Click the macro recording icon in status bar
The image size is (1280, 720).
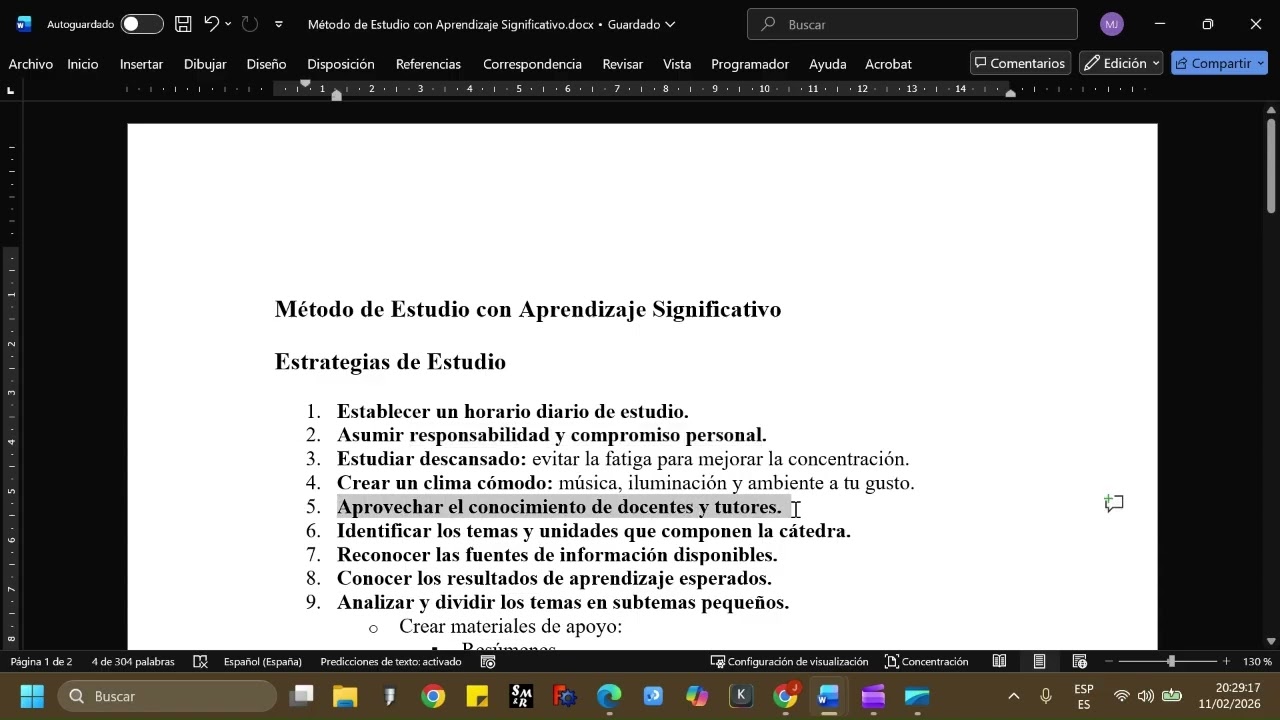coord(488,662)
